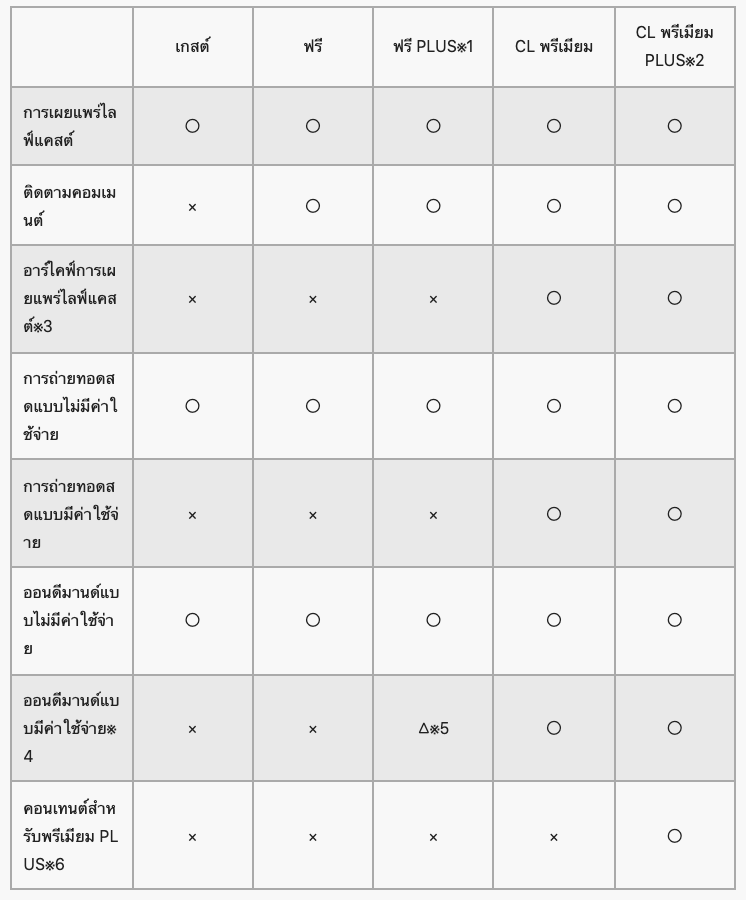
Task: Click the × under CL พรีเมียม in bottom row
Action: (554, 837)
